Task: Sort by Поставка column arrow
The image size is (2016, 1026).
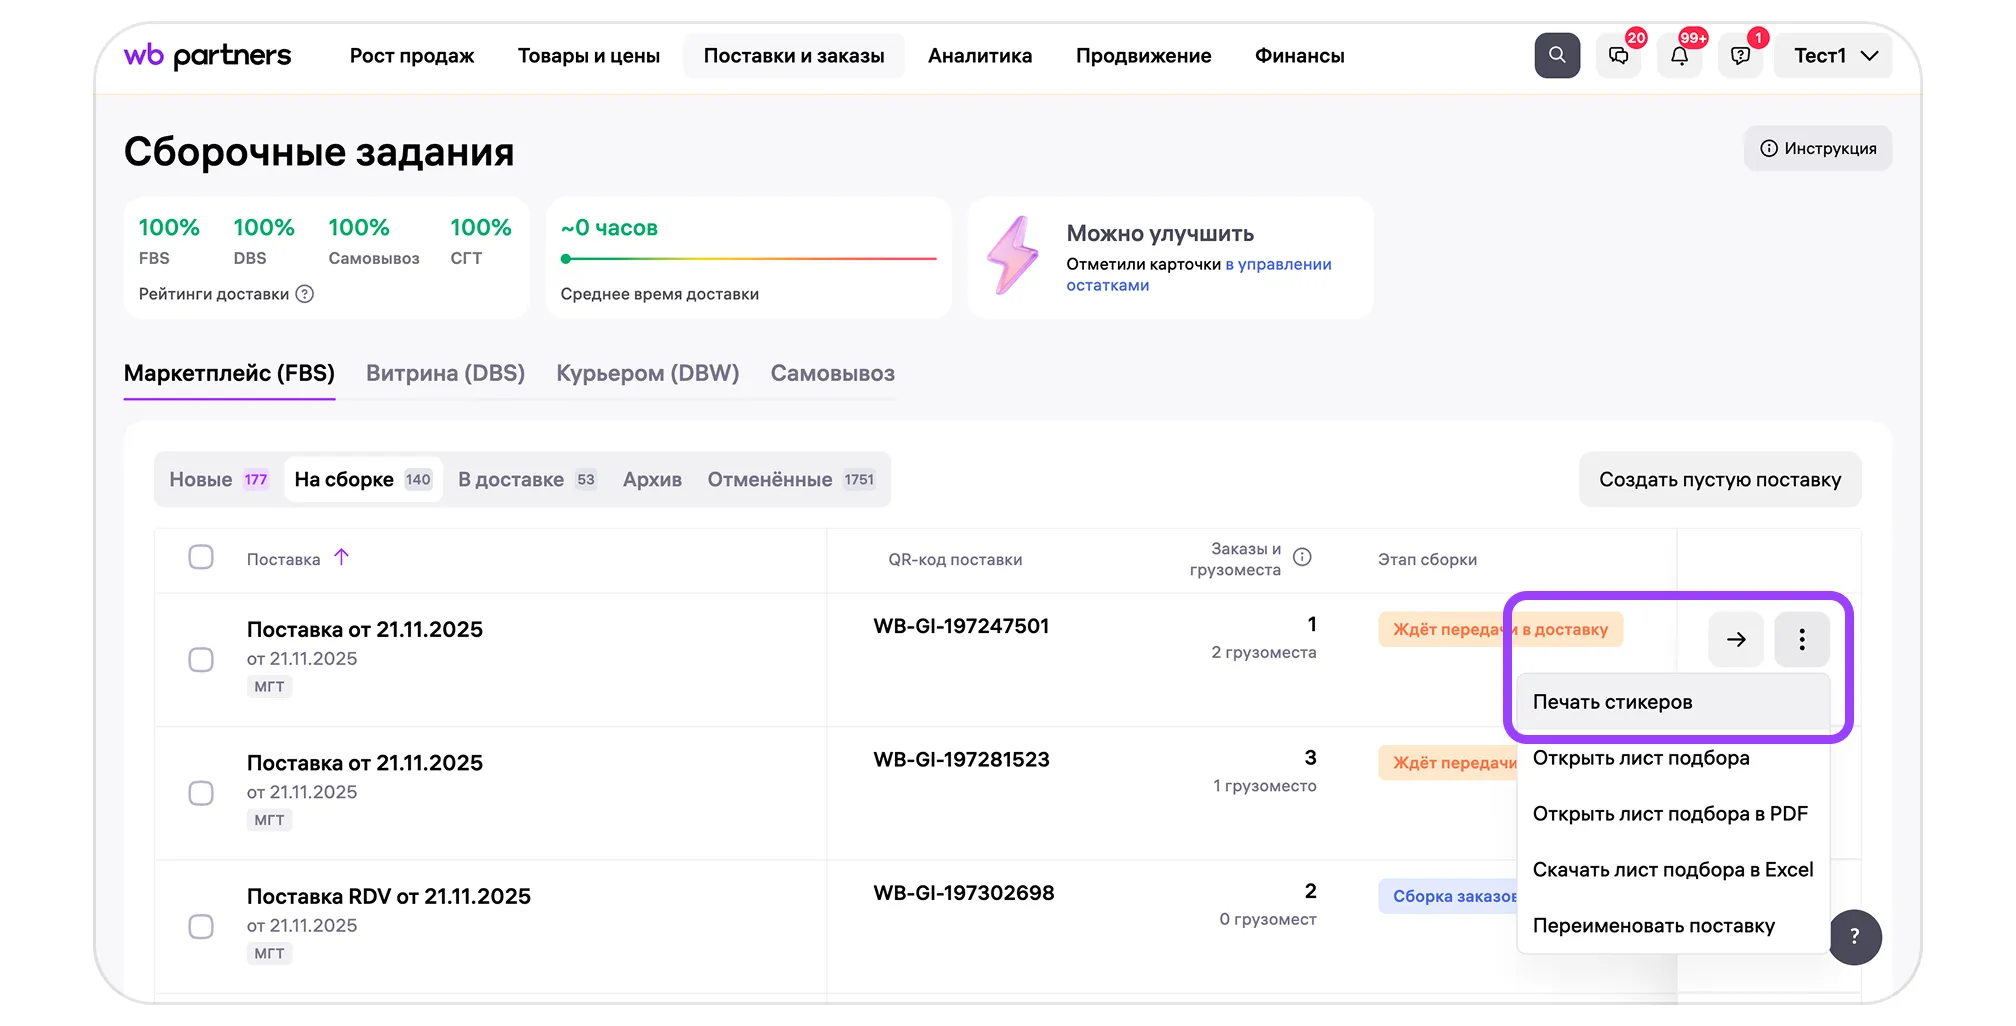Action: [x=341, y=557]
